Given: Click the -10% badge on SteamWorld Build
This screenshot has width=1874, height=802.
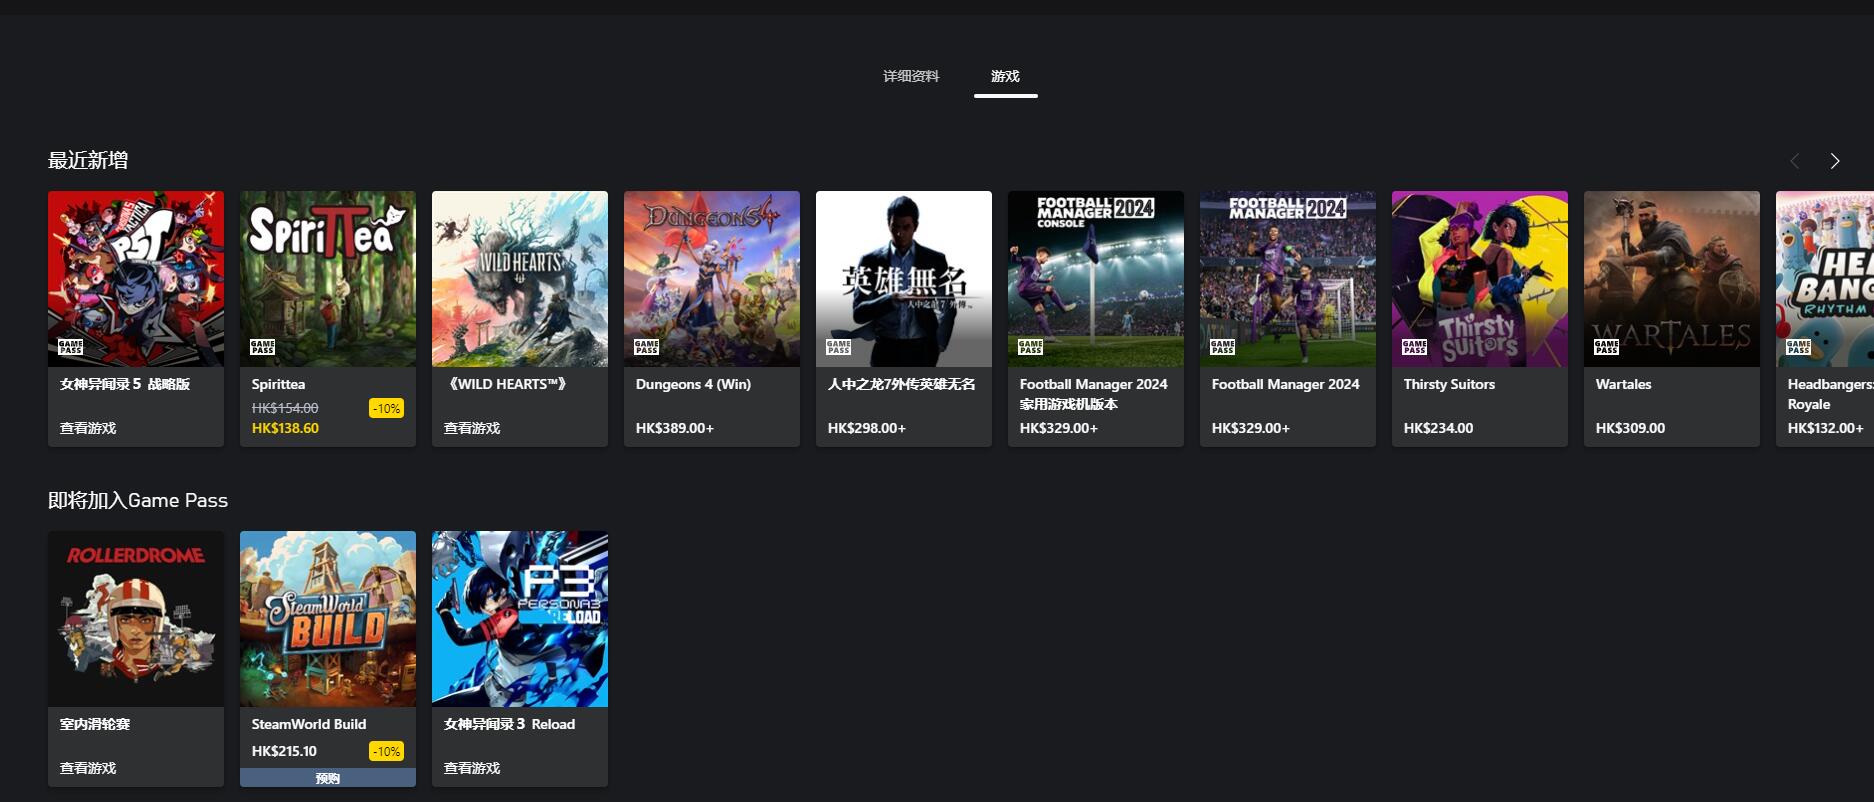Looking at the screenshot, I should point(386,751).
